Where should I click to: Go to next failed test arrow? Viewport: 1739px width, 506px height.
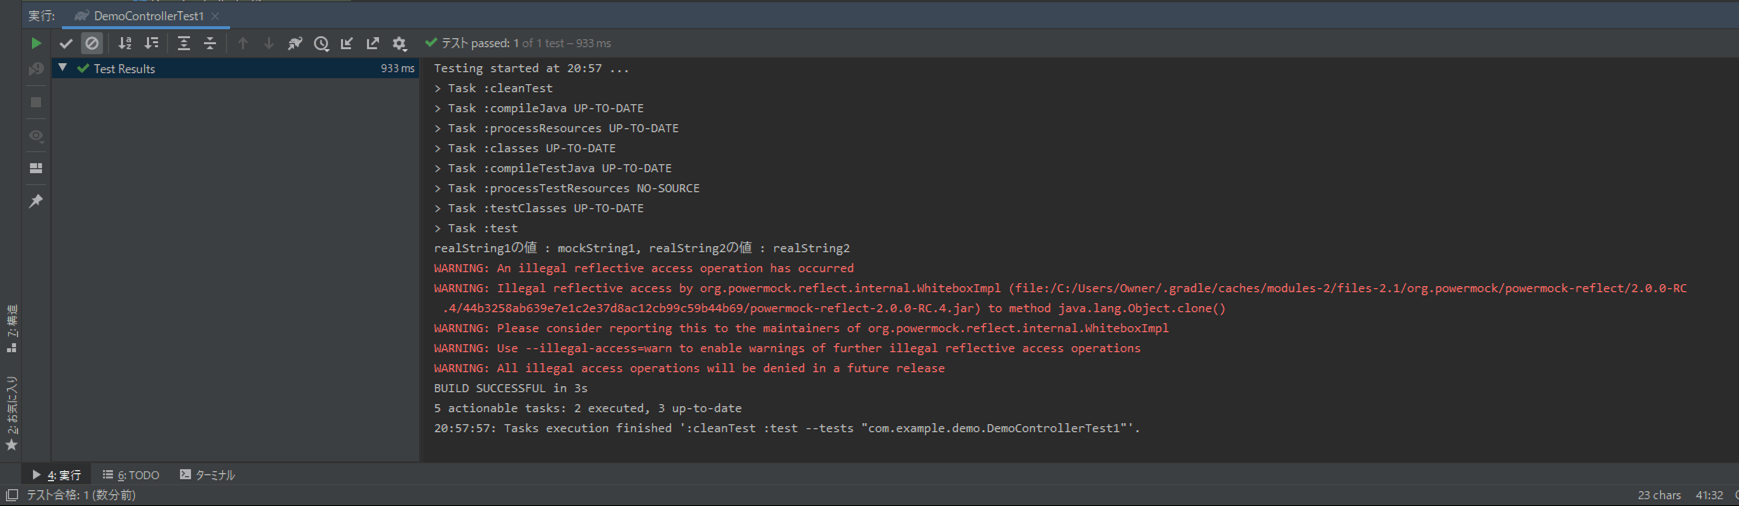click(x=269, y=43)
